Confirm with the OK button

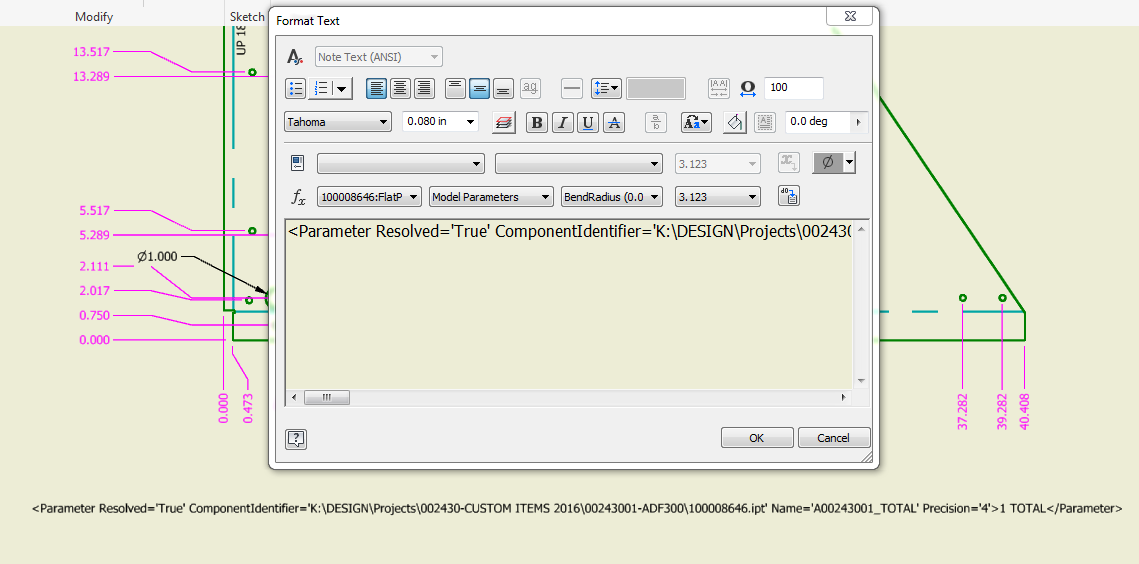[x=757, y=438]
